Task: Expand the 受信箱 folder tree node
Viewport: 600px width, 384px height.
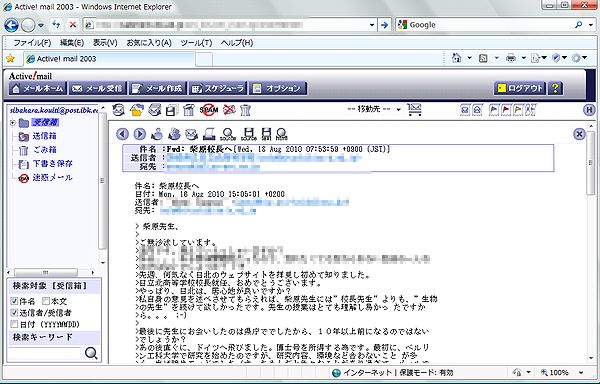Action: [x=12, y=123]
